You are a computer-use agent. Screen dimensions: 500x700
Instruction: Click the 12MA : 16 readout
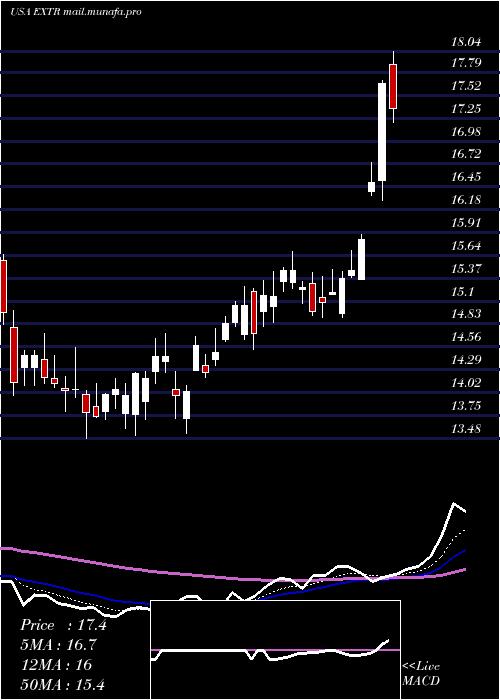(56, 665)
